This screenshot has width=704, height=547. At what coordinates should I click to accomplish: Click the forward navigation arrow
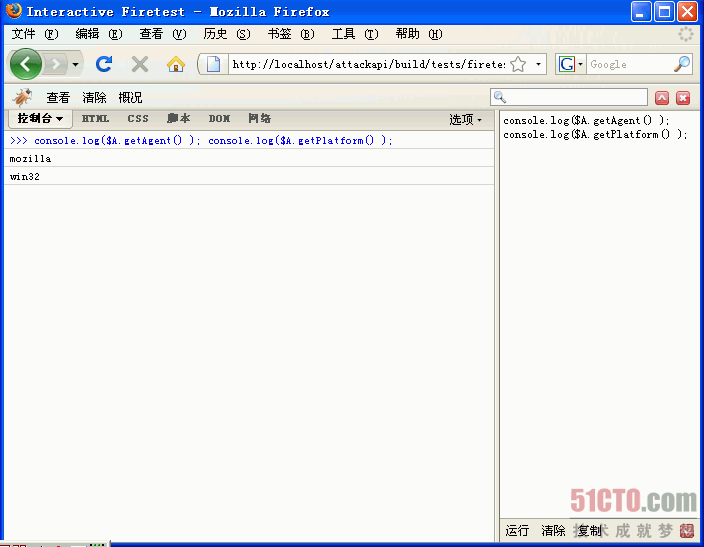click(x=56, y=64)
